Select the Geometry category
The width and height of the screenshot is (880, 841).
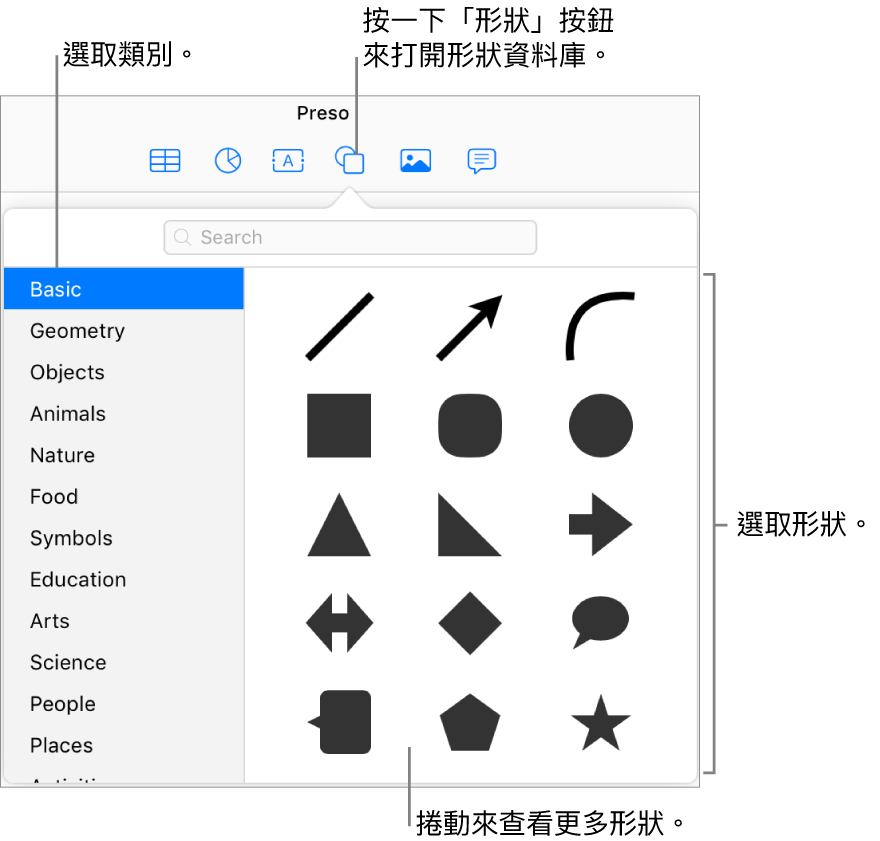pyautogui.click(x=123, y=330)
